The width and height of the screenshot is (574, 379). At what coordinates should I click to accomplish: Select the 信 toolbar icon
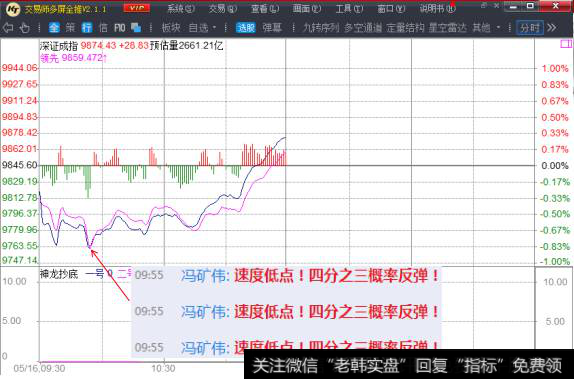pos(103,27)
